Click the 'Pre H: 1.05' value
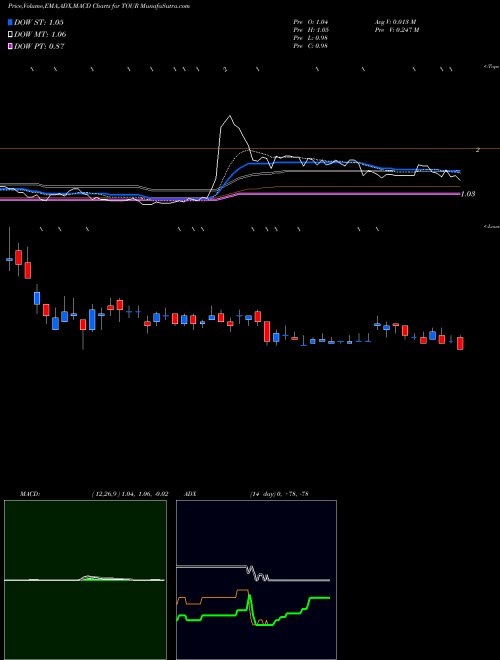 pos(311,30)
